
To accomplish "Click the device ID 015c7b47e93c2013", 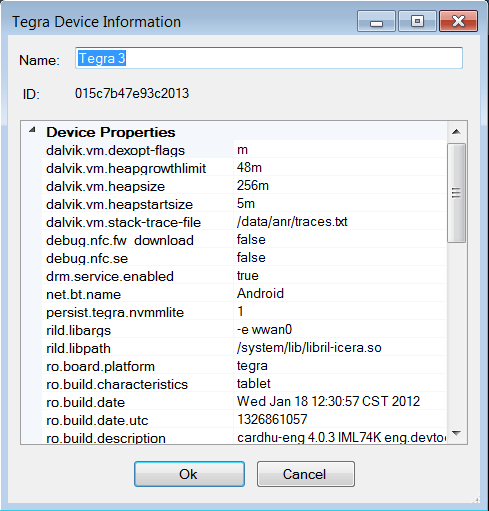I will 132,93.
